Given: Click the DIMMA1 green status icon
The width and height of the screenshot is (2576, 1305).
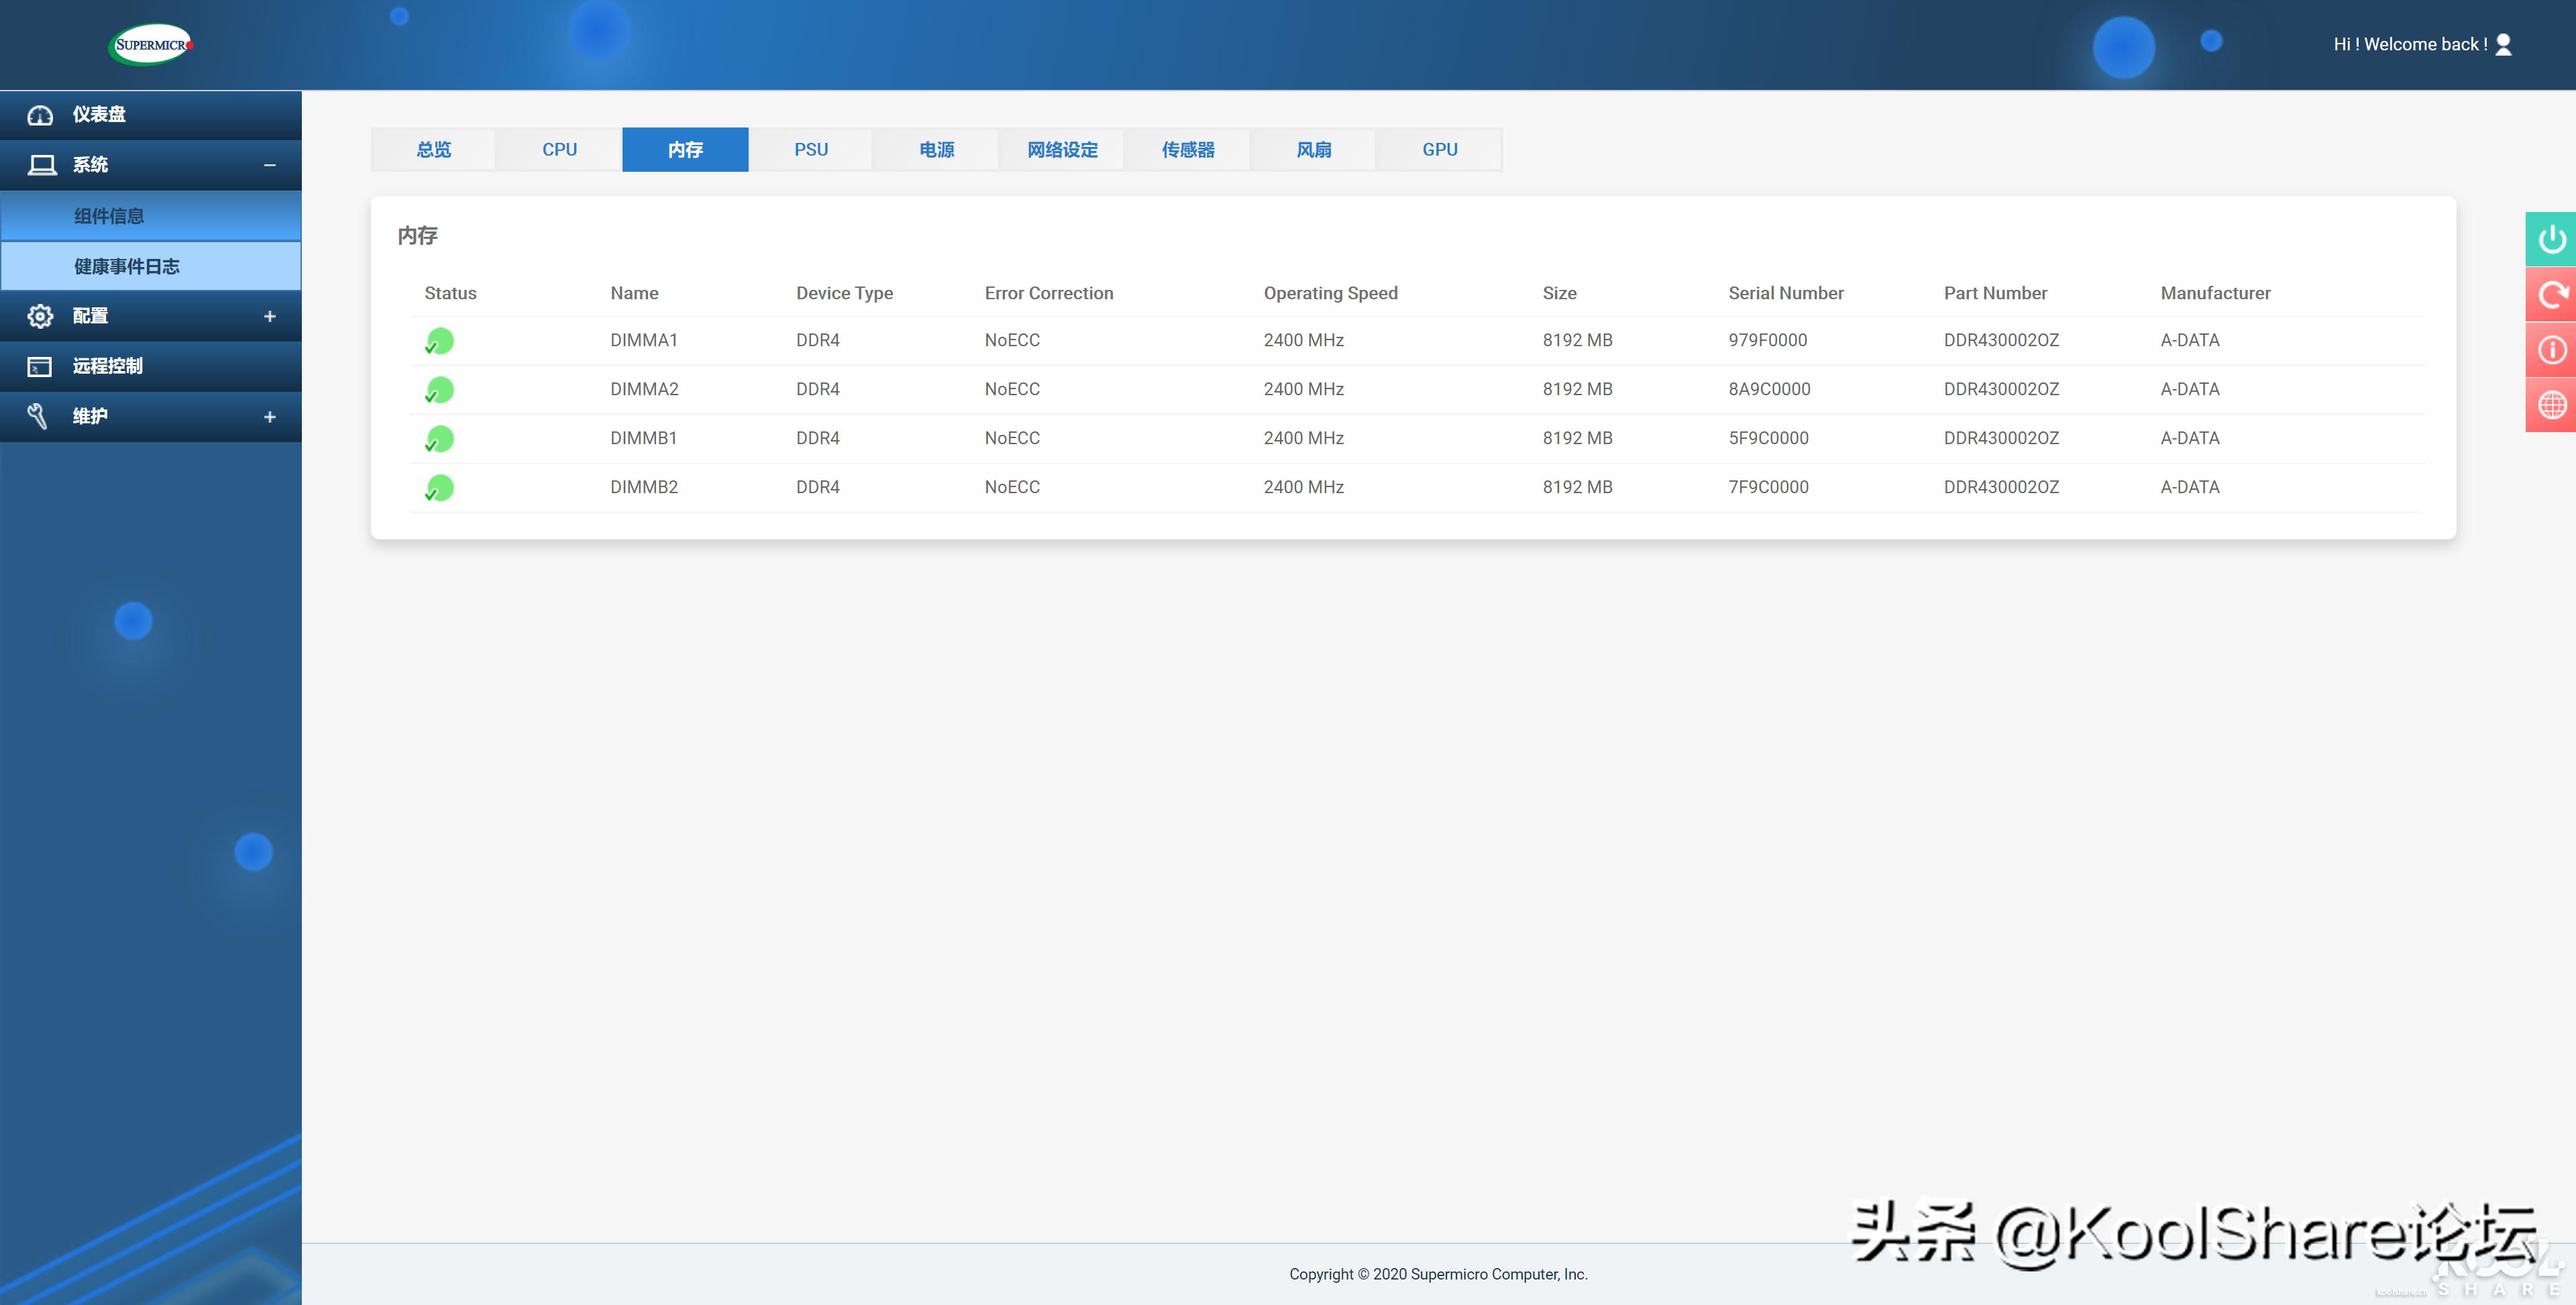Looking at the screenshot, I should click(x=439, y=341).
